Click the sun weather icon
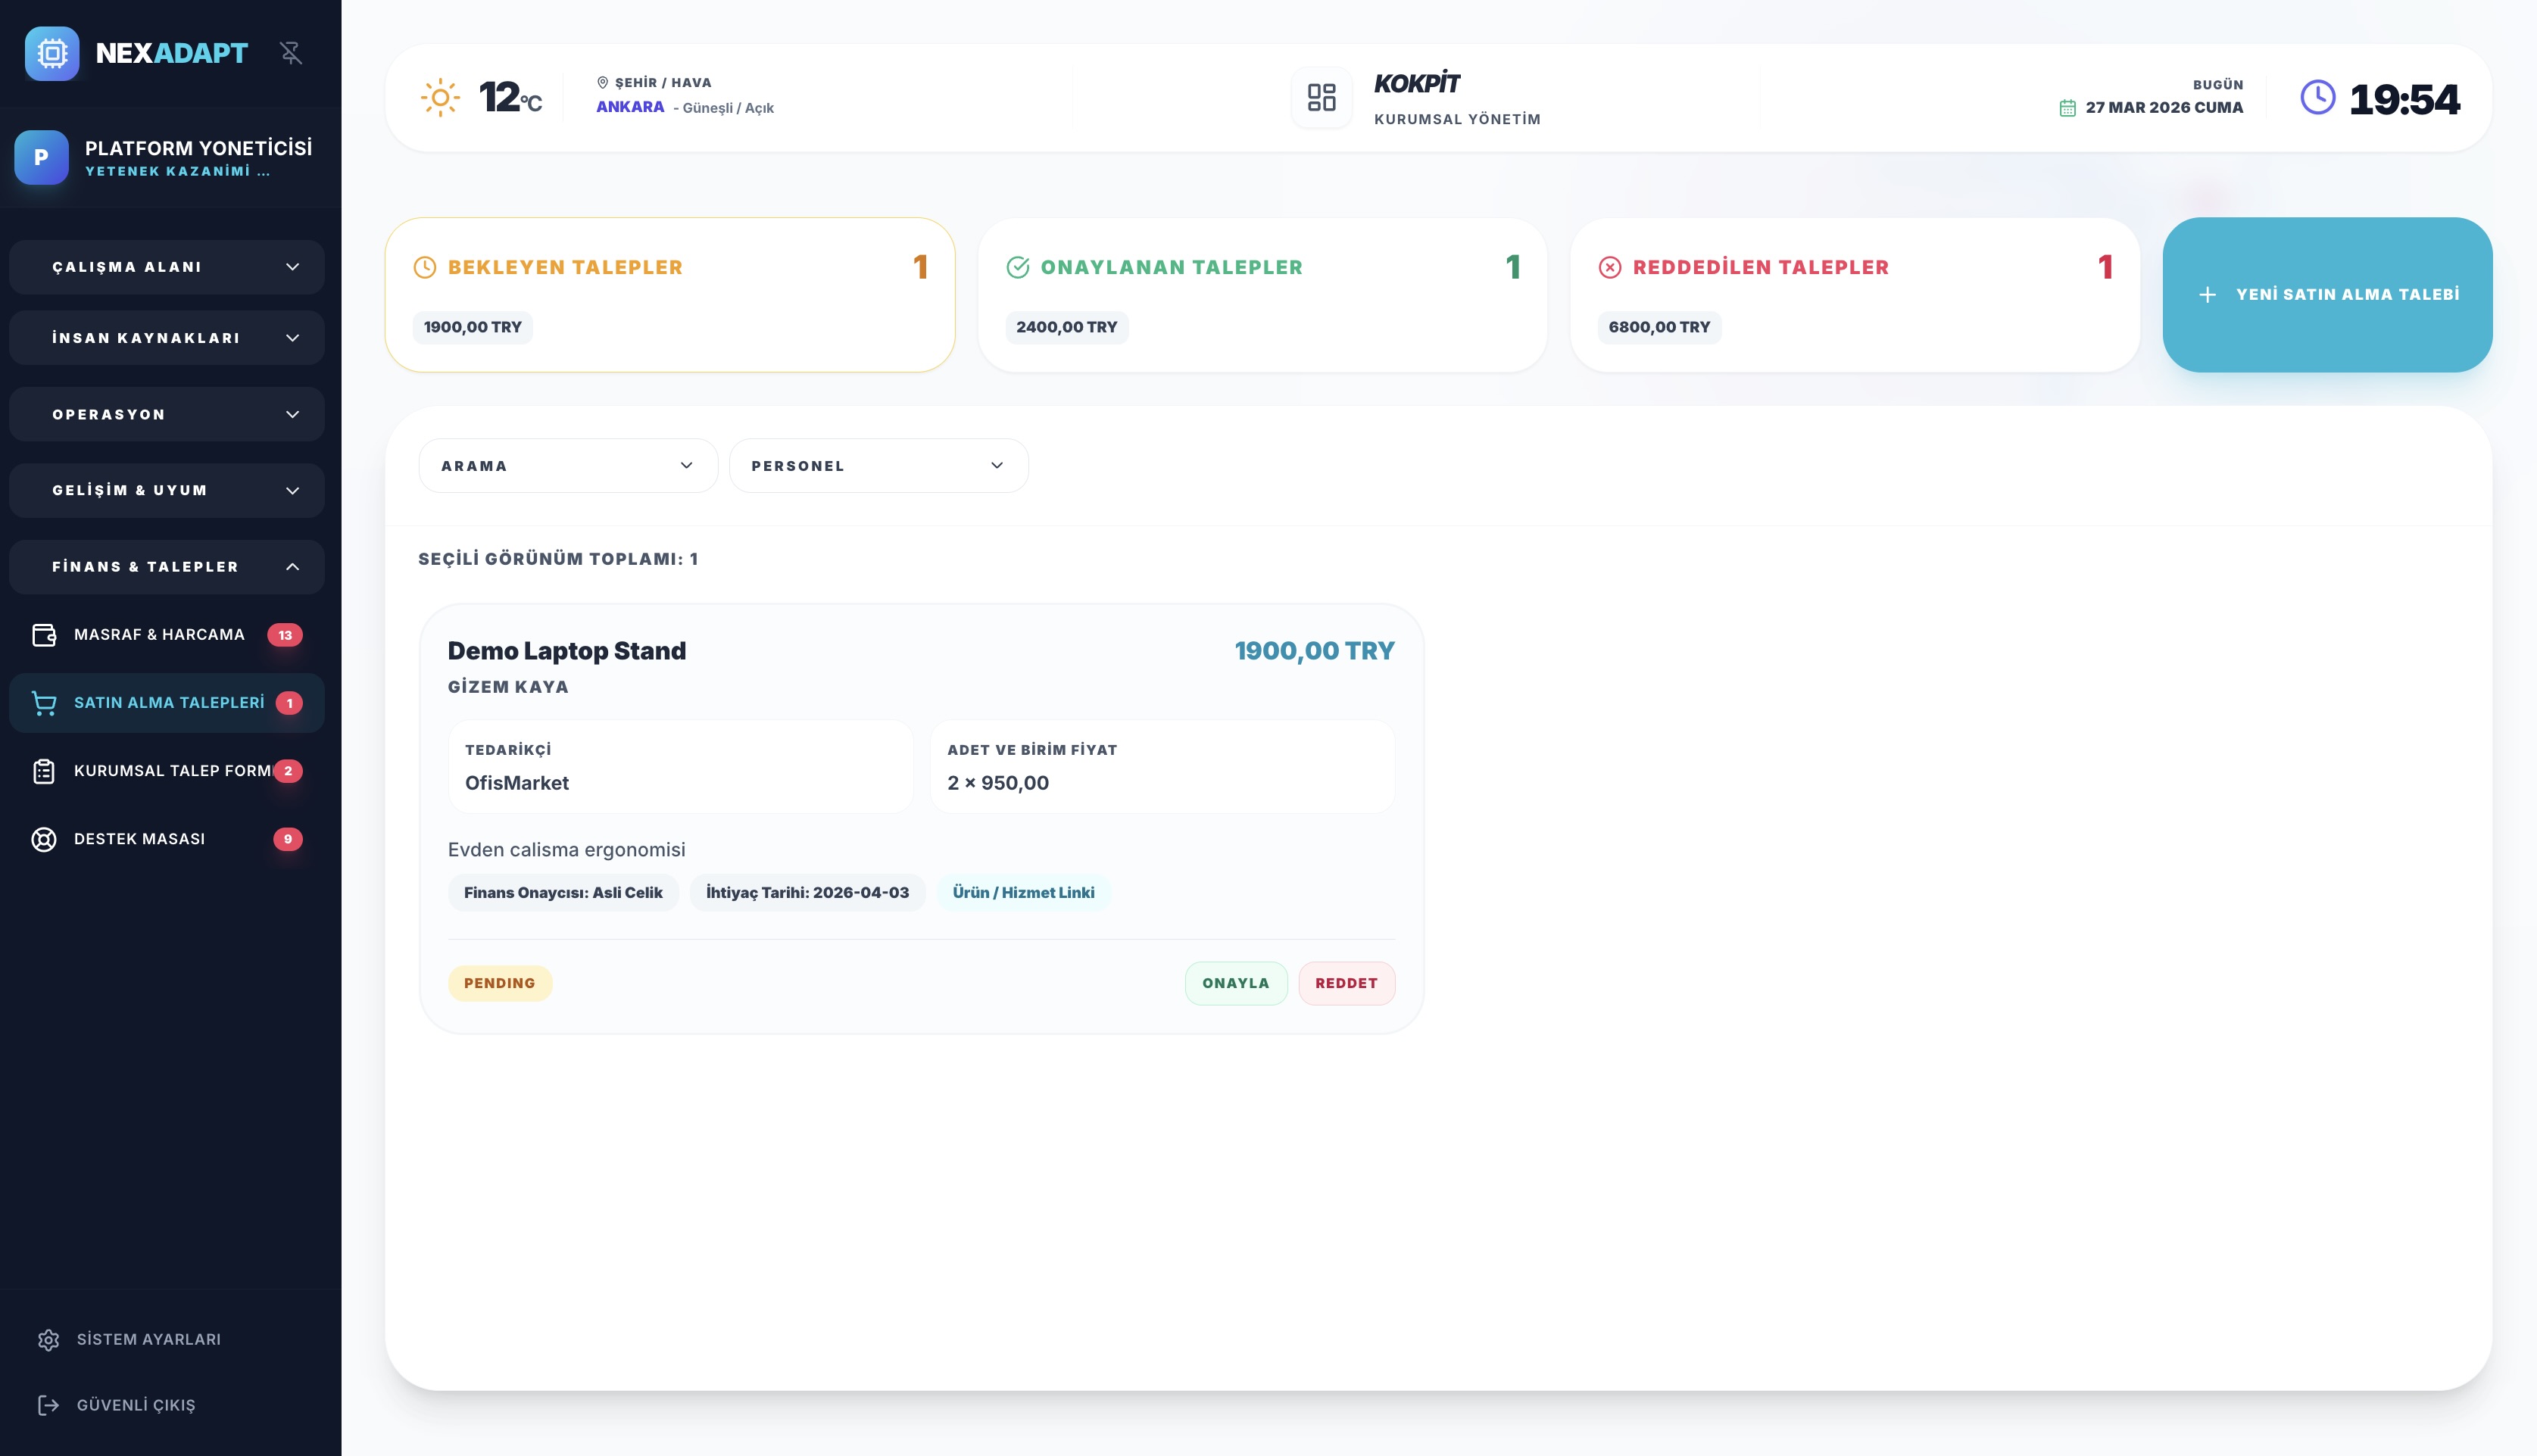 440,97
